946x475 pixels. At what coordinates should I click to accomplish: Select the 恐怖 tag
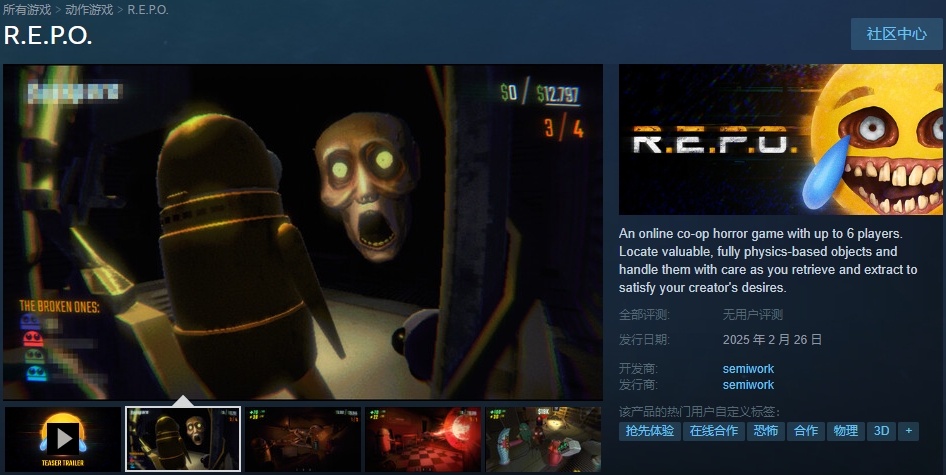766,431
